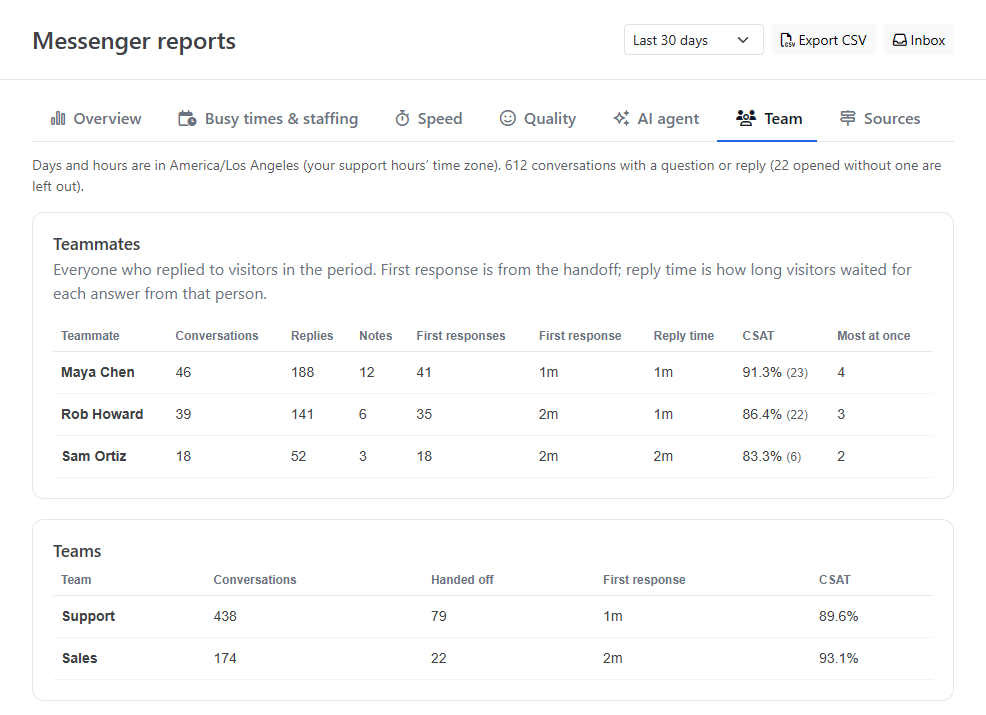Go to the Speed tab
The image size is (986, 715).
(428, 118)
